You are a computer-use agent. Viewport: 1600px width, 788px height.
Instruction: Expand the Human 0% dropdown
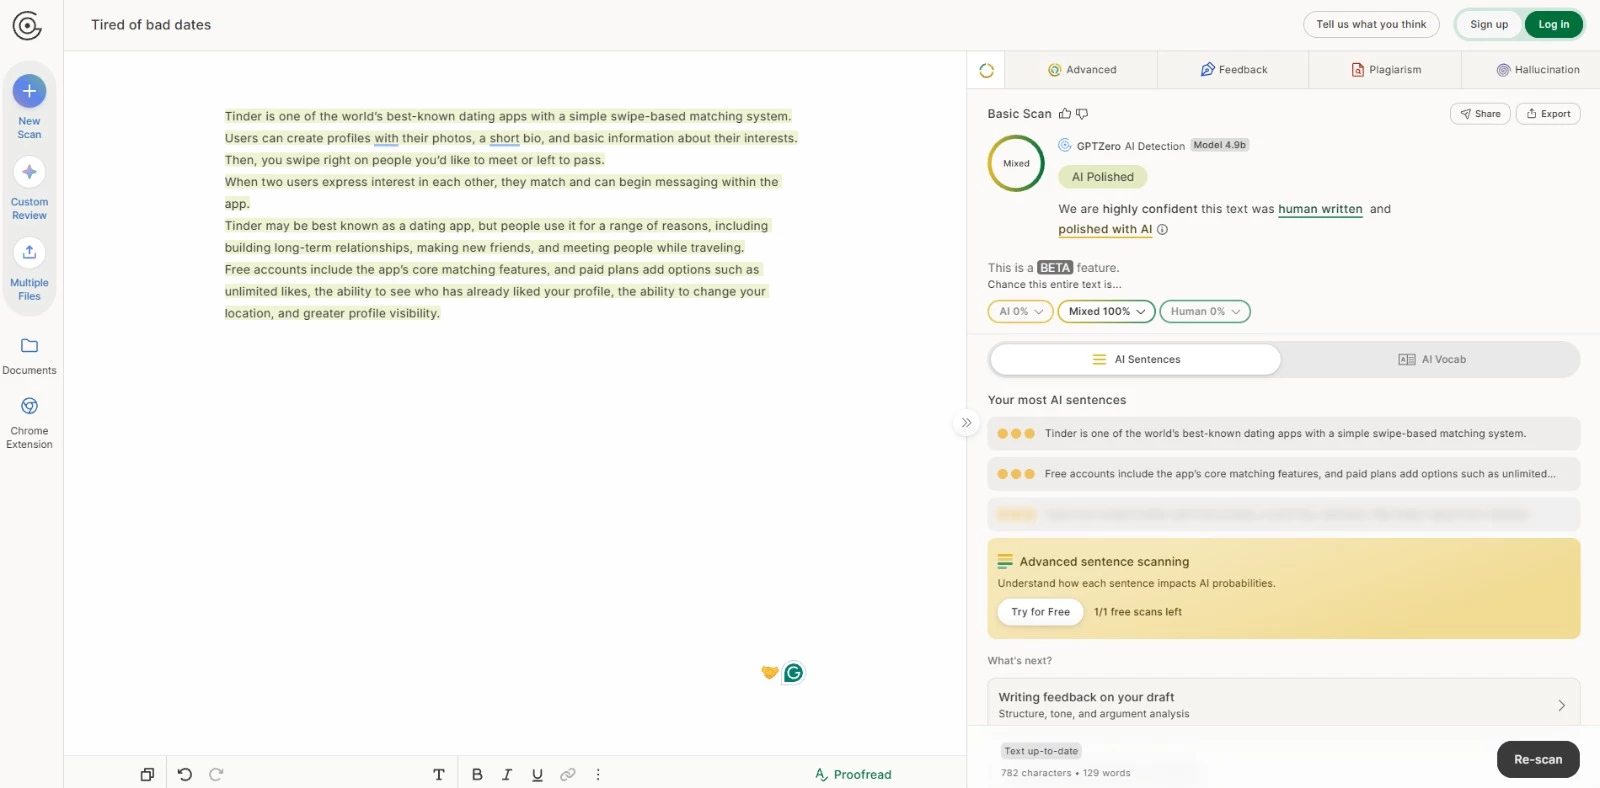coord(1205,312)
